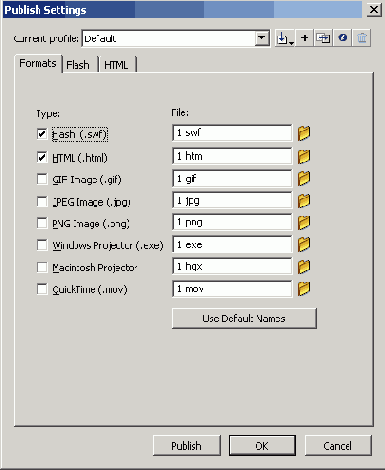Click the Cancel button

(338, 445)
